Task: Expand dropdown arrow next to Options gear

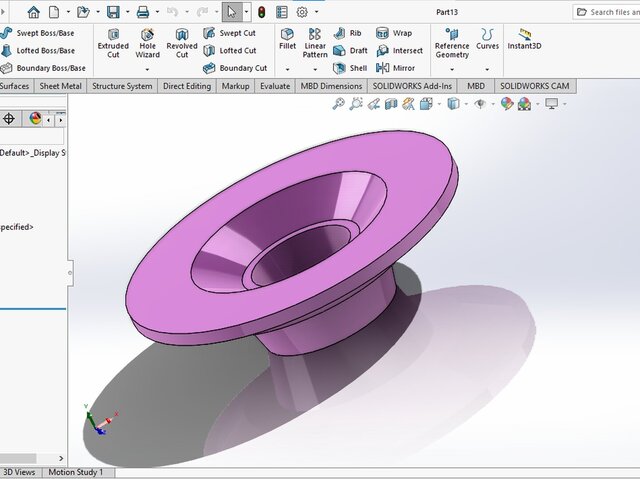Action: click(x=316, y=12)
